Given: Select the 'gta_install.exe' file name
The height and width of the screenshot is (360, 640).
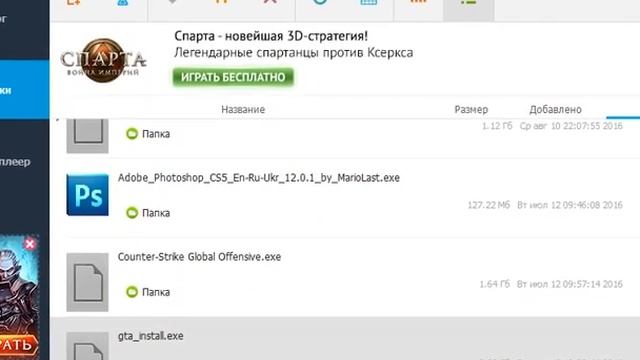Looking at the screenshot, I should tap(151, 336).
